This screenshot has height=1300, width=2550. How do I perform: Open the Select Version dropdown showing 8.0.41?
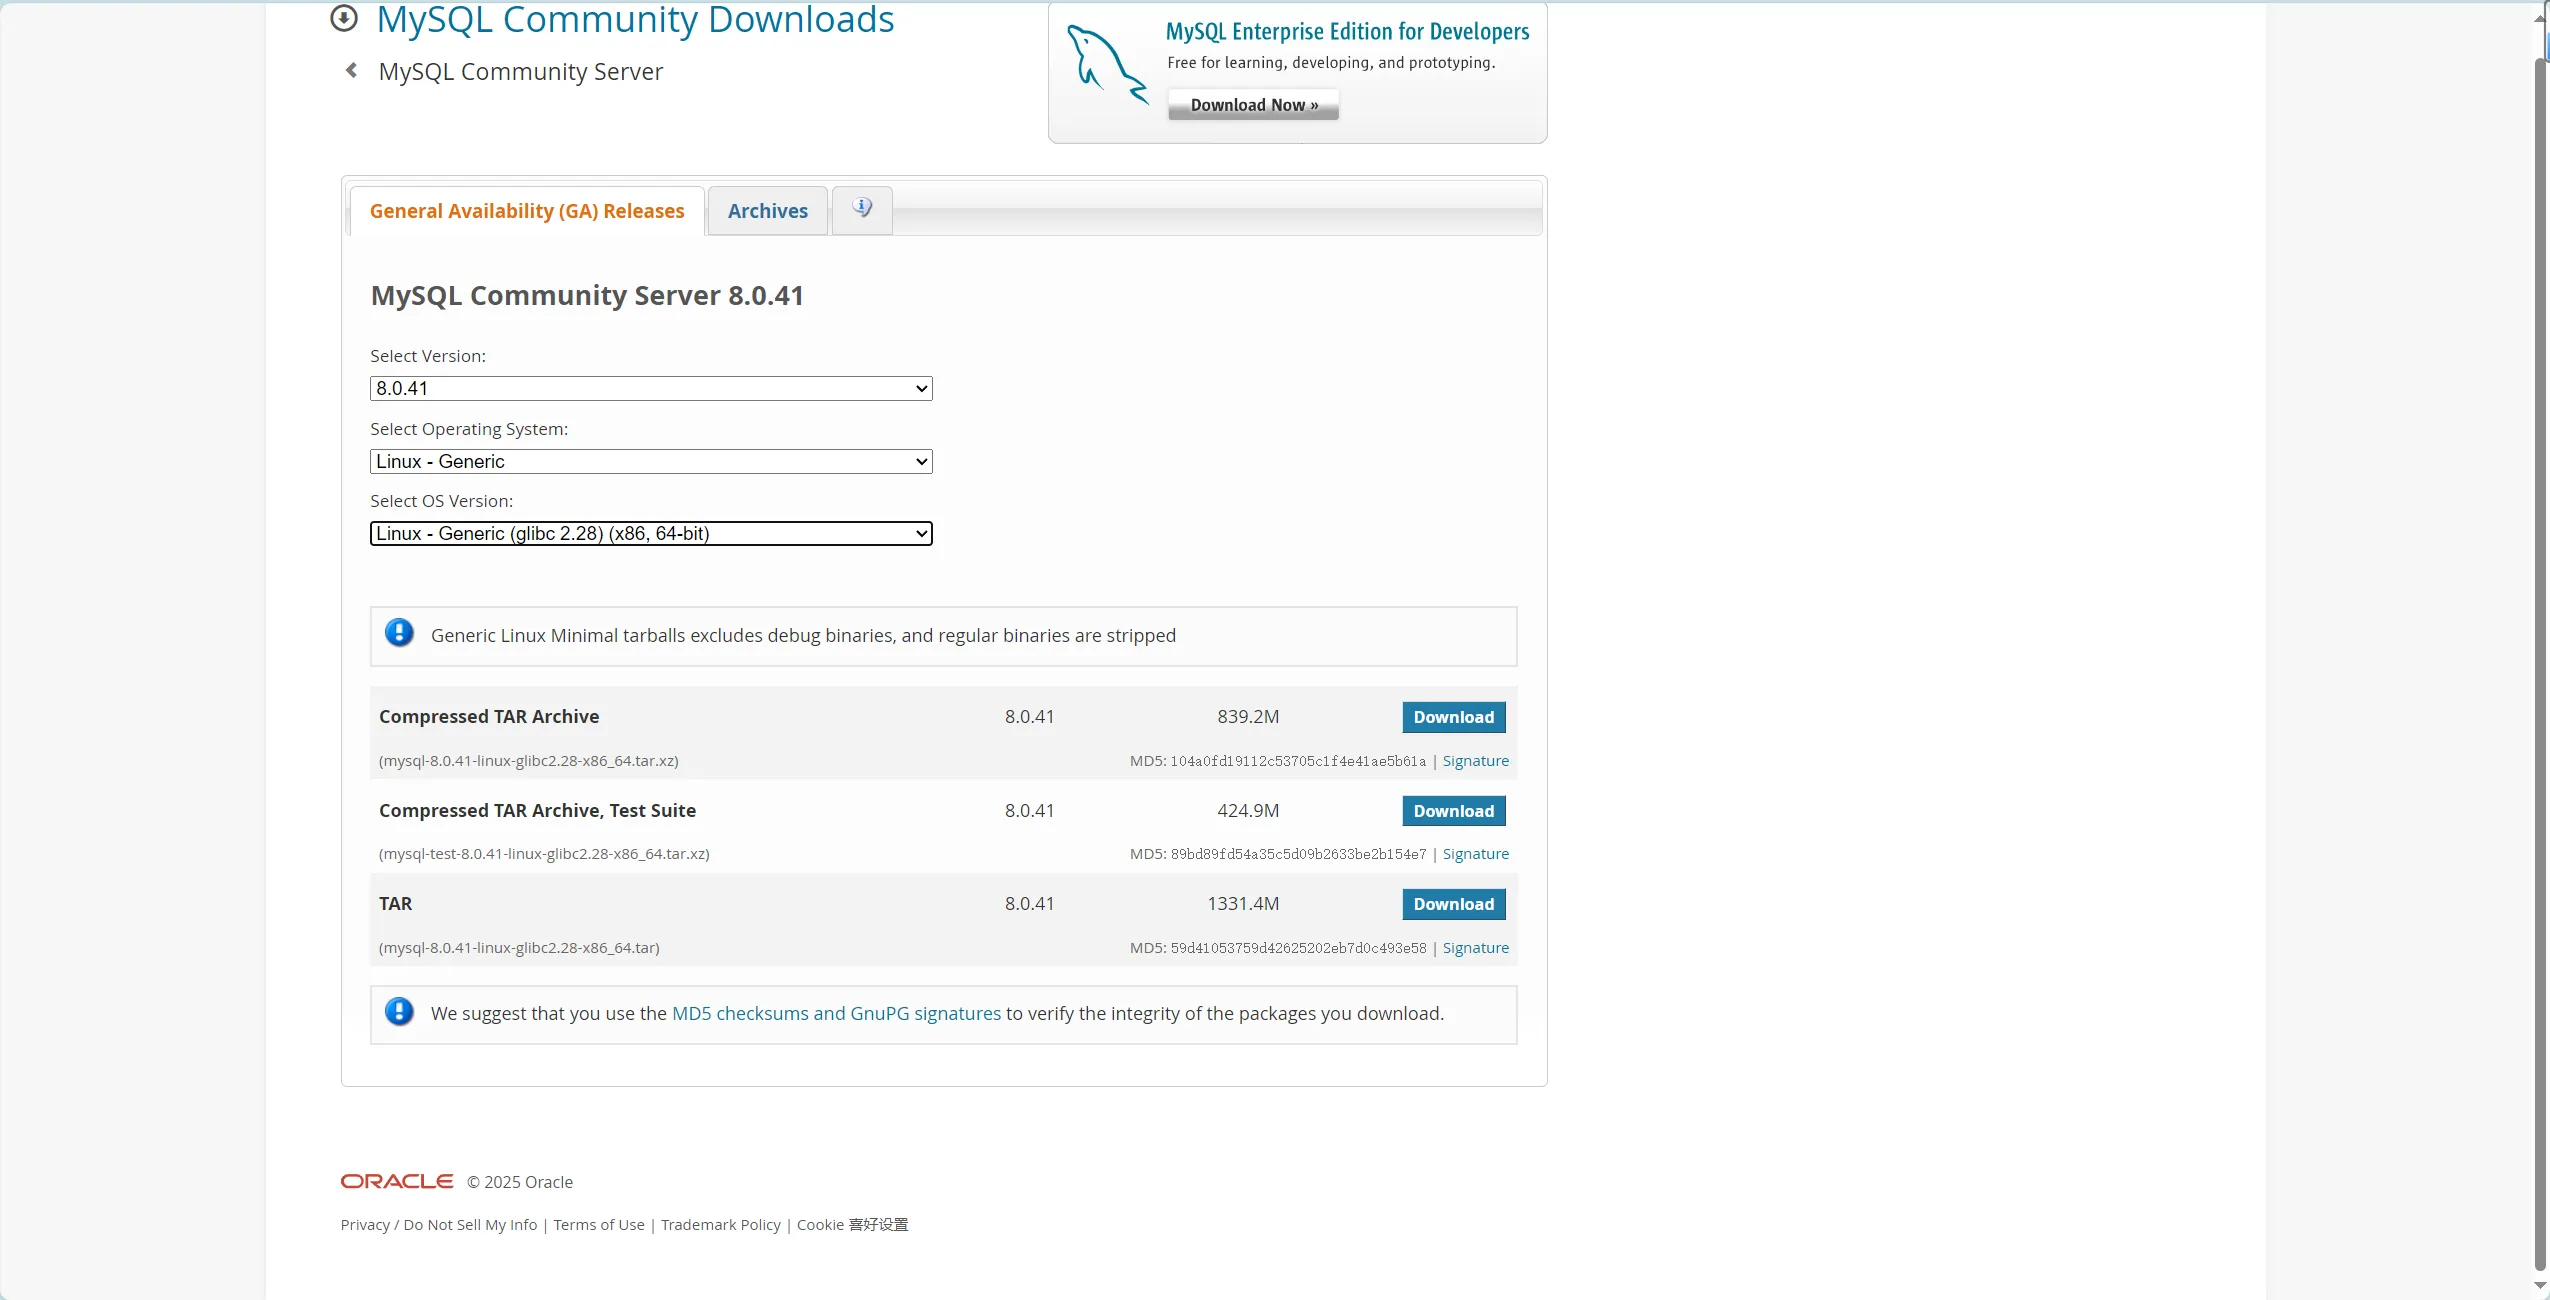651,388
